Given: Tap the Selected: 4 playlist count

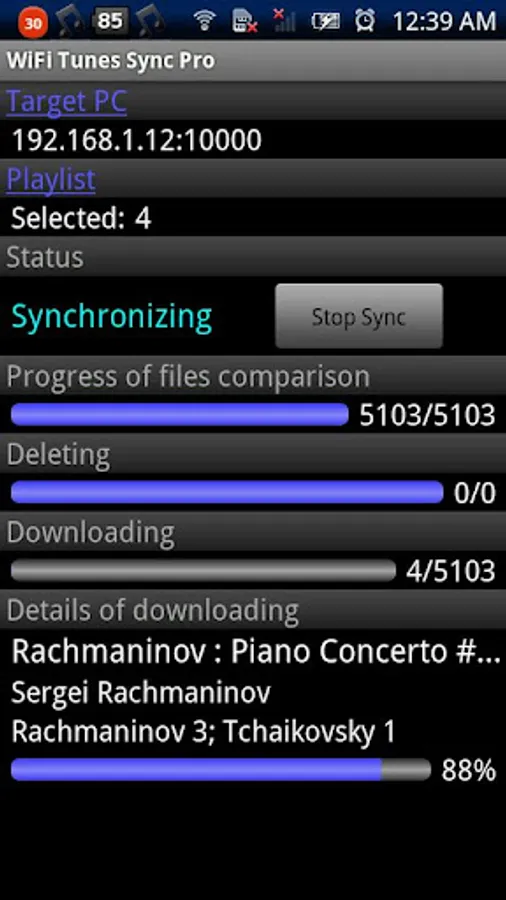Looking at the screenshot, I should [81, 218].
